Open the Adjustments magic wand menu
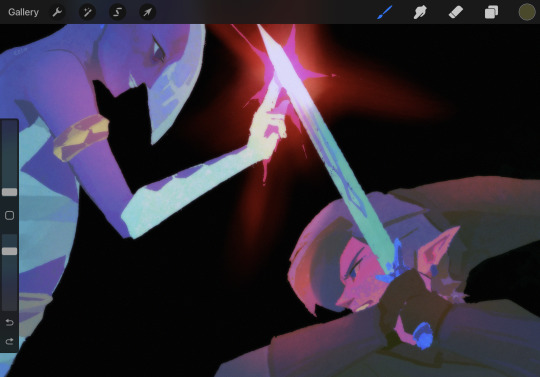This screenshot has width=540, height=377. (x=87, y=12)
